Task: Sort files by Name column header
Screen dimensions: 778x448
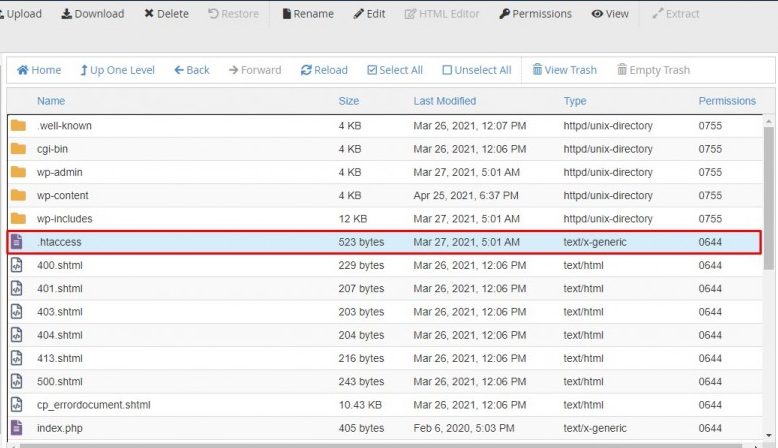Action: tap(51, 101)
